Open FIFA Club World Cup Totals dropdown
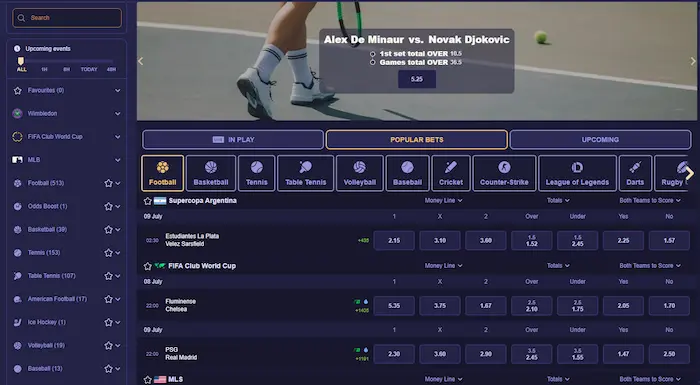Image resolution: width=700 pixels, height=385 pixels. click(x=558, y=266)
